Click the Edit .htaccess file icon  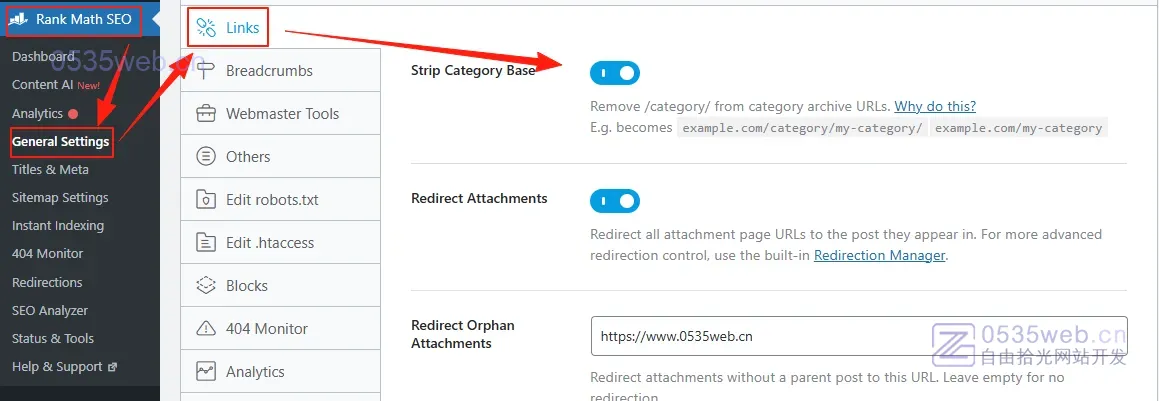pos(207,242)
